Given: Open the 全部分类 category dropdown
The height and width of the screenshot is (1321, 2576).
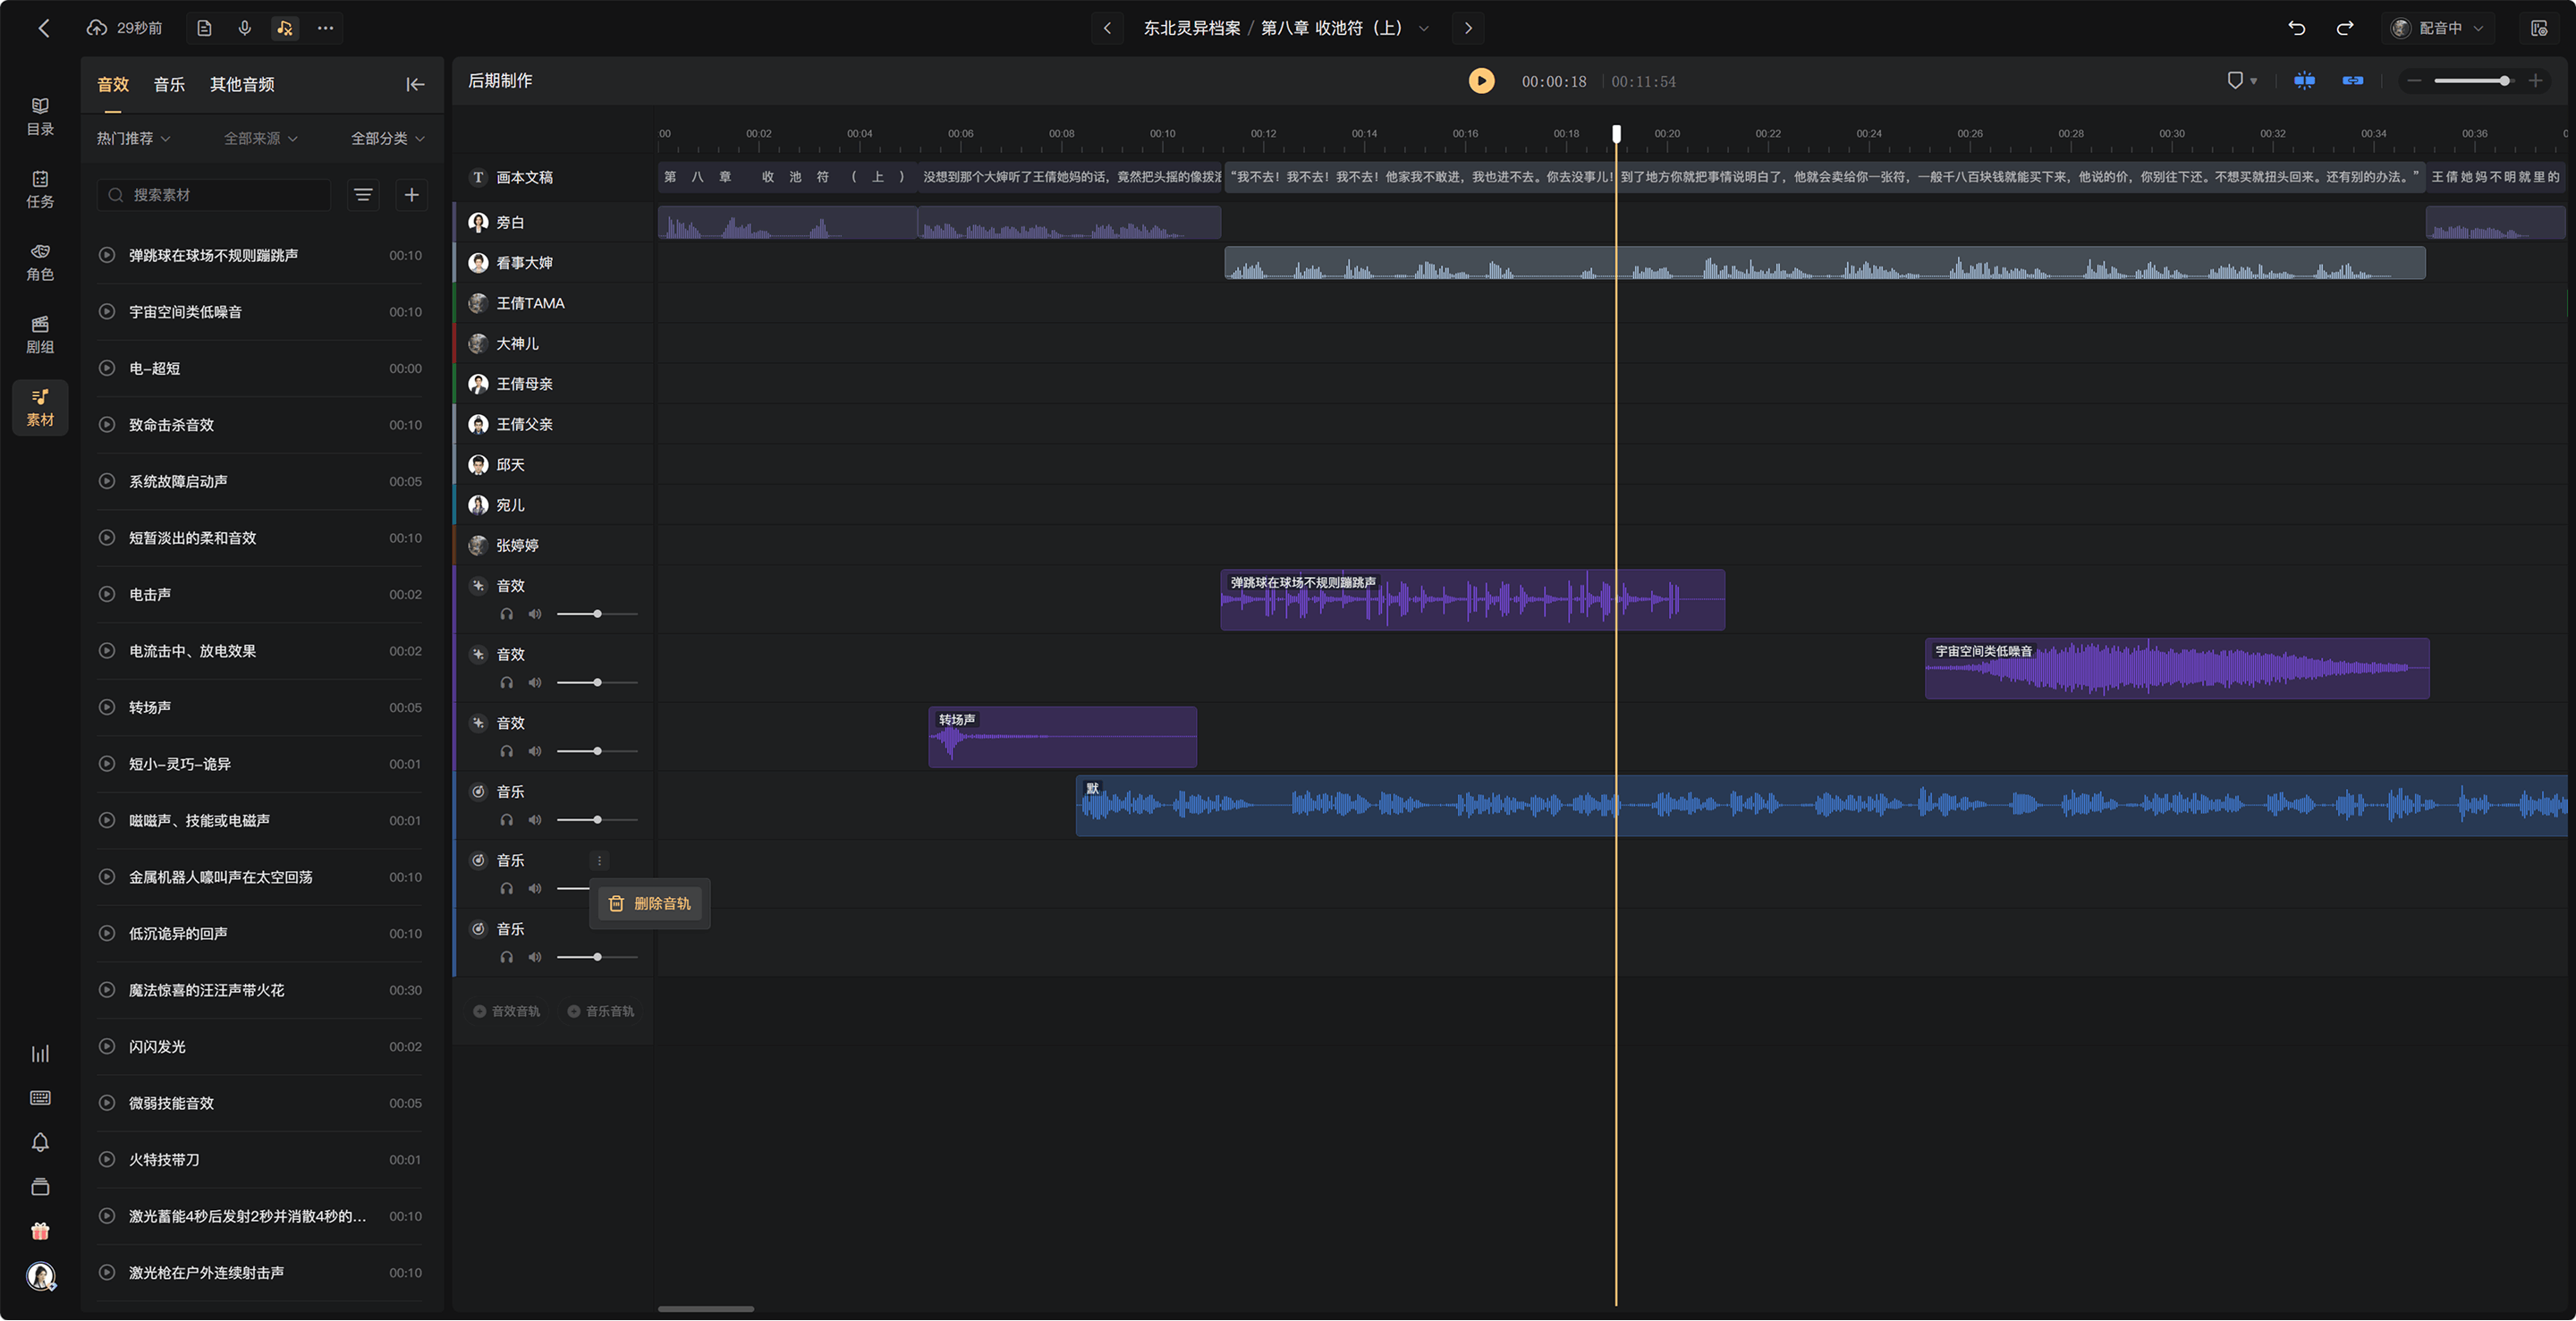Looking at the screenshot, I should (x=388, y=138).
